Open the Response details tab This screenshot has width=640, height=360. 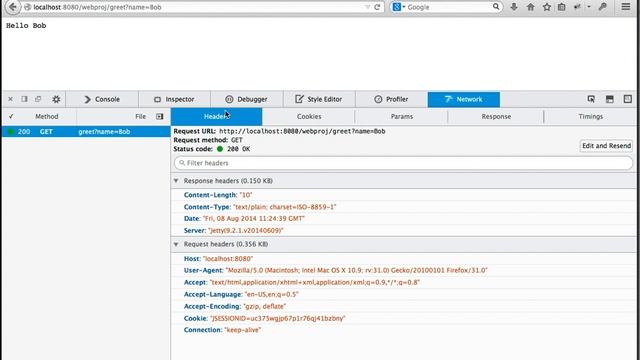[496, 116]
